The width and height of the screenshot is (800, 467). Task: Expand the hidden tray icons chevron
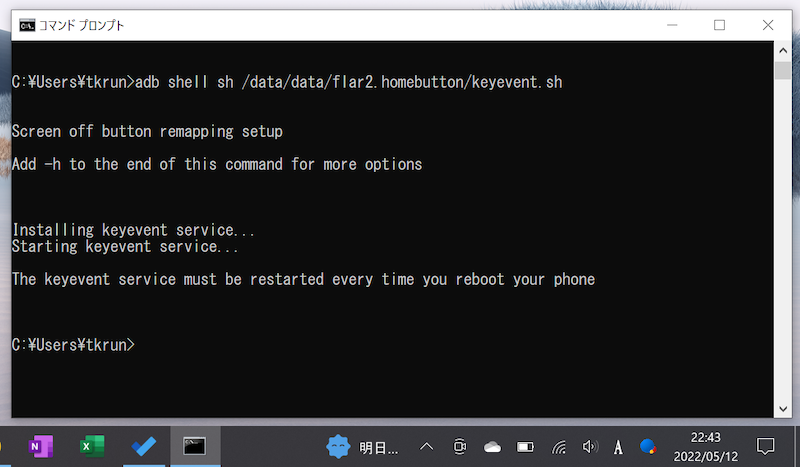click(x=427, y=446)
